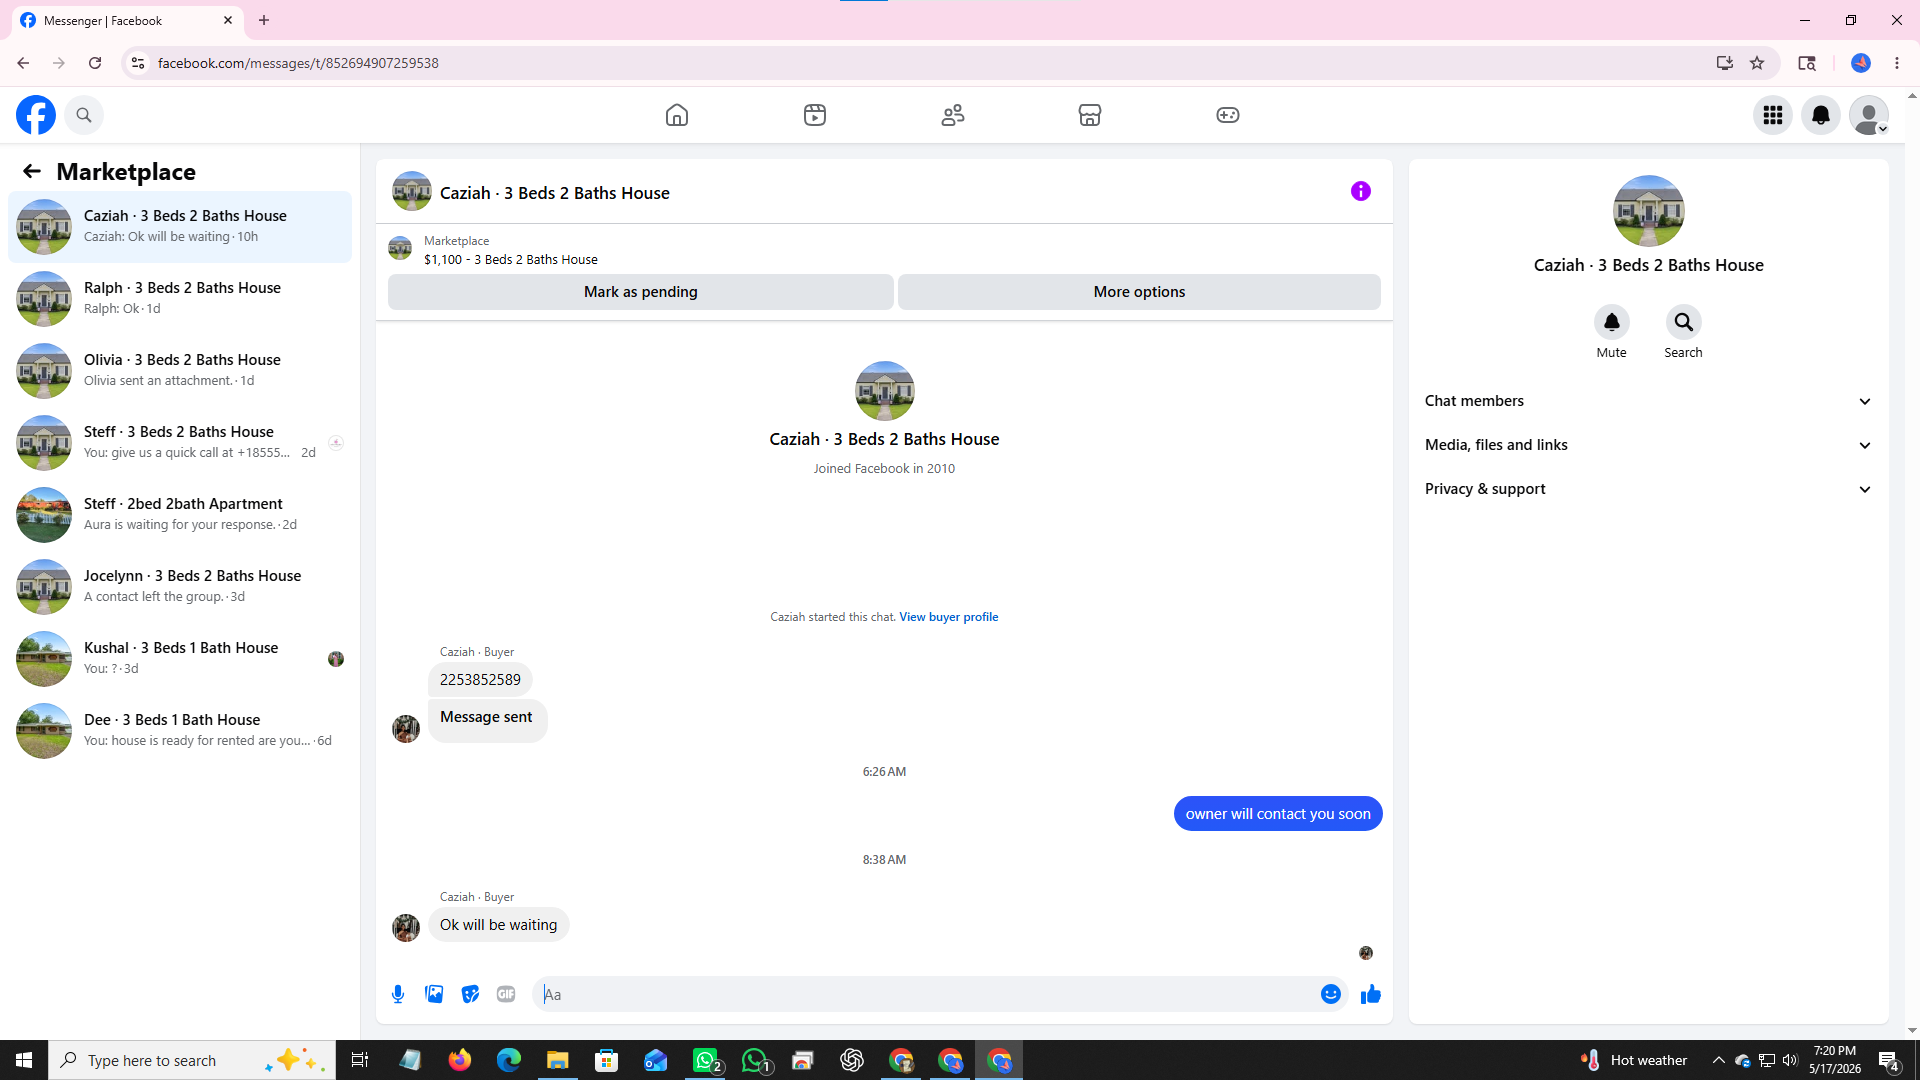
Task: Show hidden system tray icons
Action: 1719,1060
